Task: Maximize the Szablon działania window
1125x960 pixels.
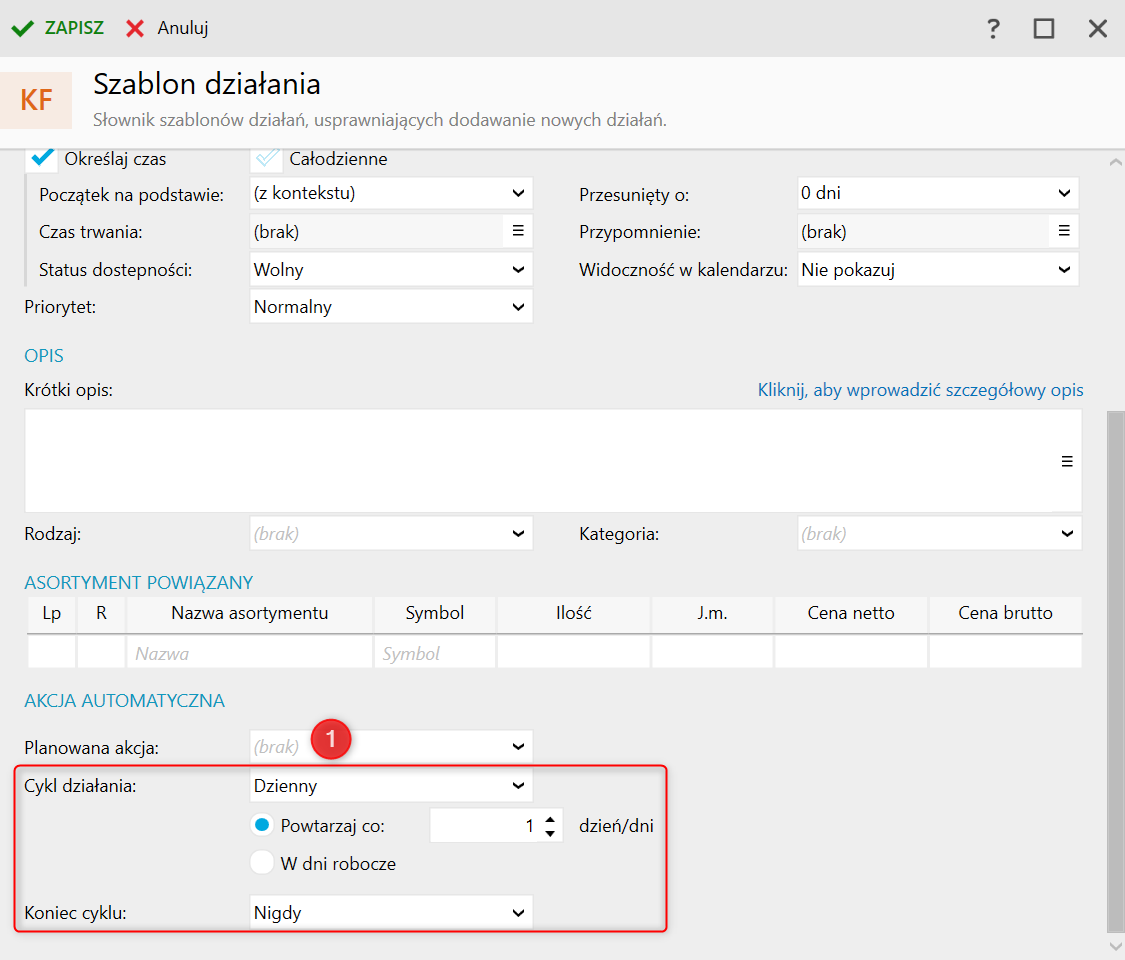Action: coord(1044,28)
